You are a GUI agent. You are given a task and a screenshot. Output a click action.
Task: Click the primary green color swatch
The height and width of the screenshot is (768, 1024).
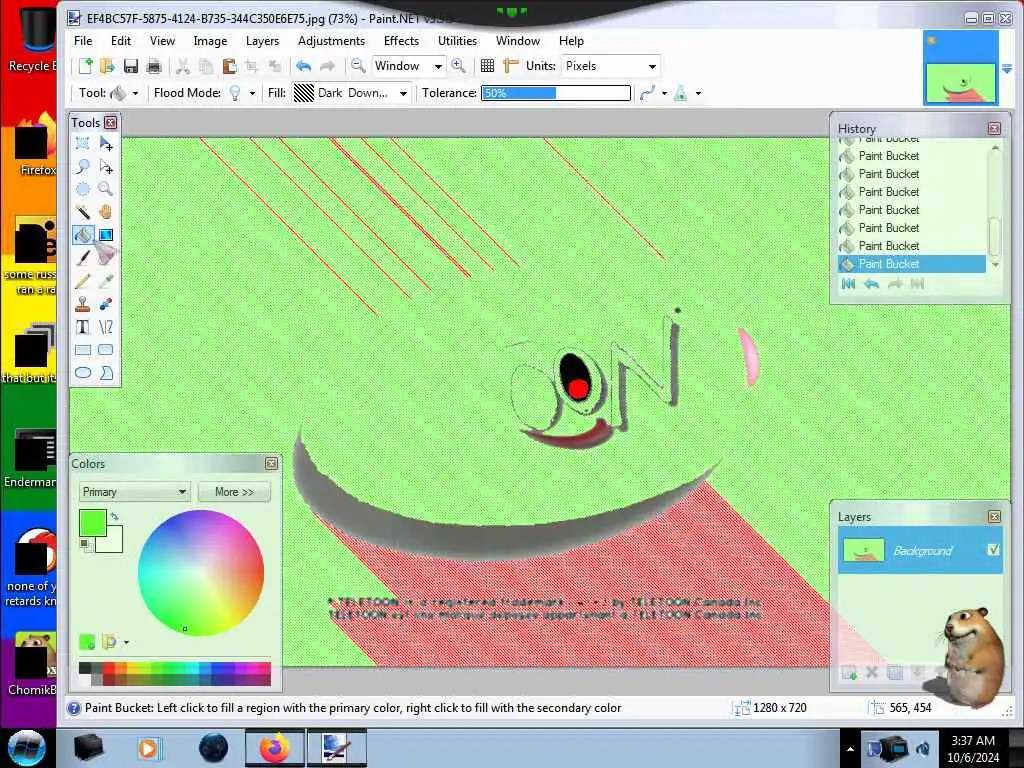[x=91, y=522]
